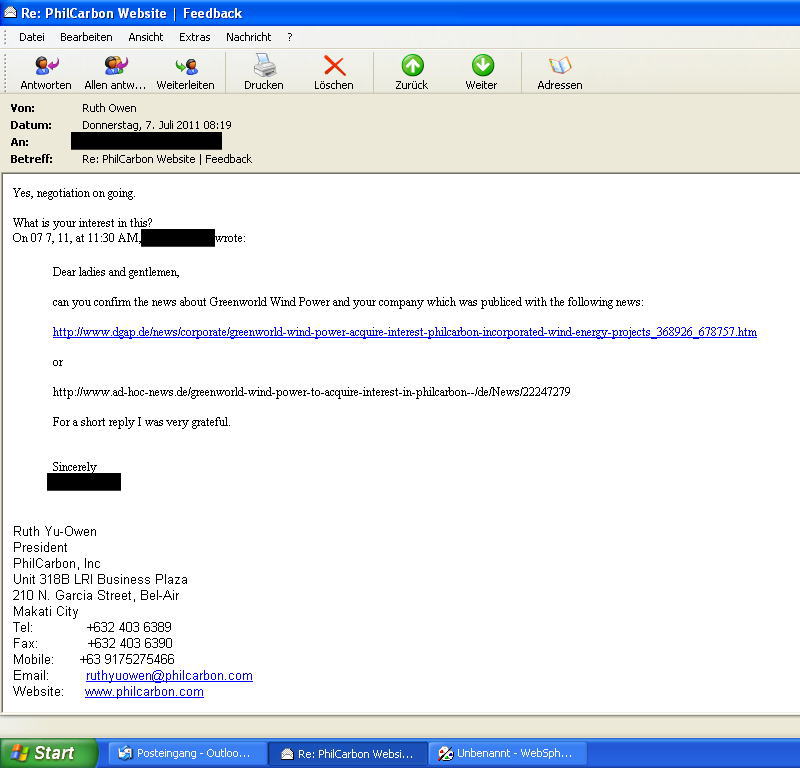Open the Ansicht menu
Image resolution: width=800 pixels, height=768 pixels.
[146, 37]
